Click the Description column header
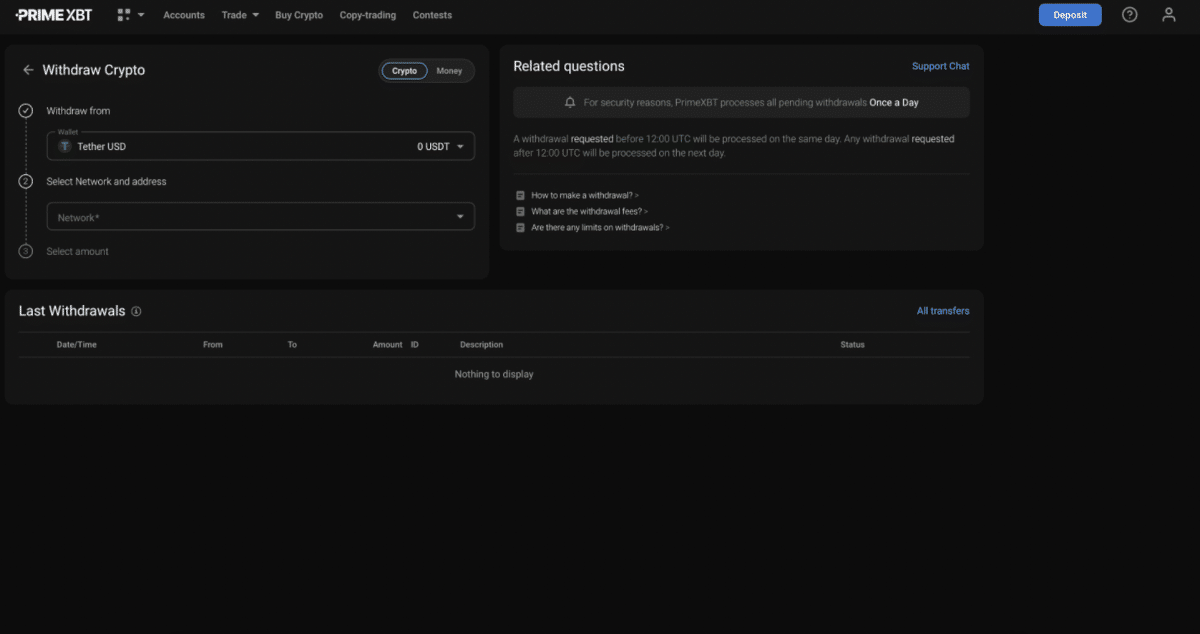Viewport: 1200px width, 634px height. [482, 345]
